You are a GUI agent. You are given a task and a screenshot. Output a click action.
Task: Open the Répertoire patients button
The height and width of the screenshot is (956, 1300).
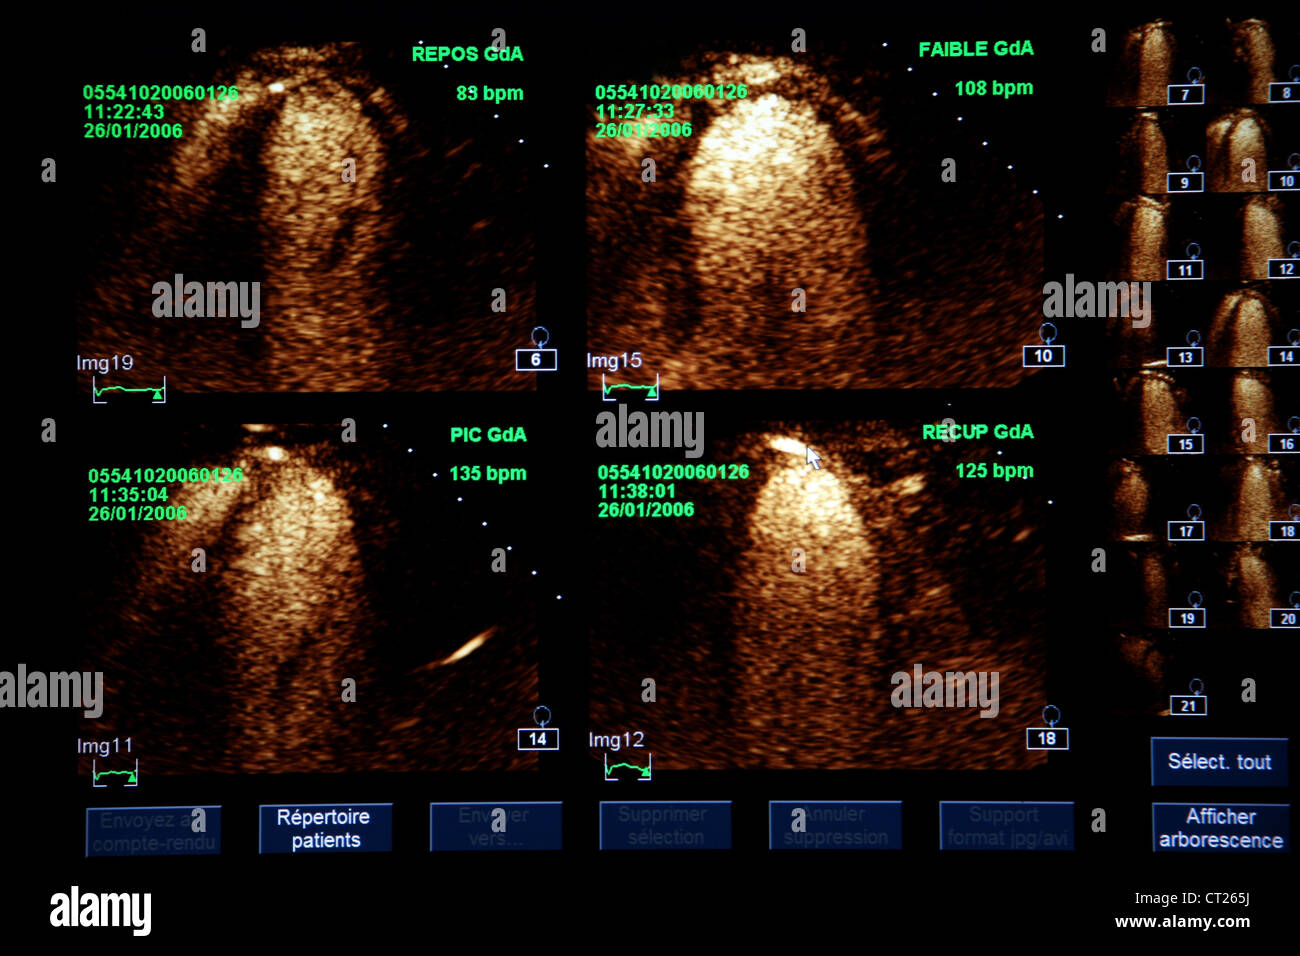pos(325,828)
